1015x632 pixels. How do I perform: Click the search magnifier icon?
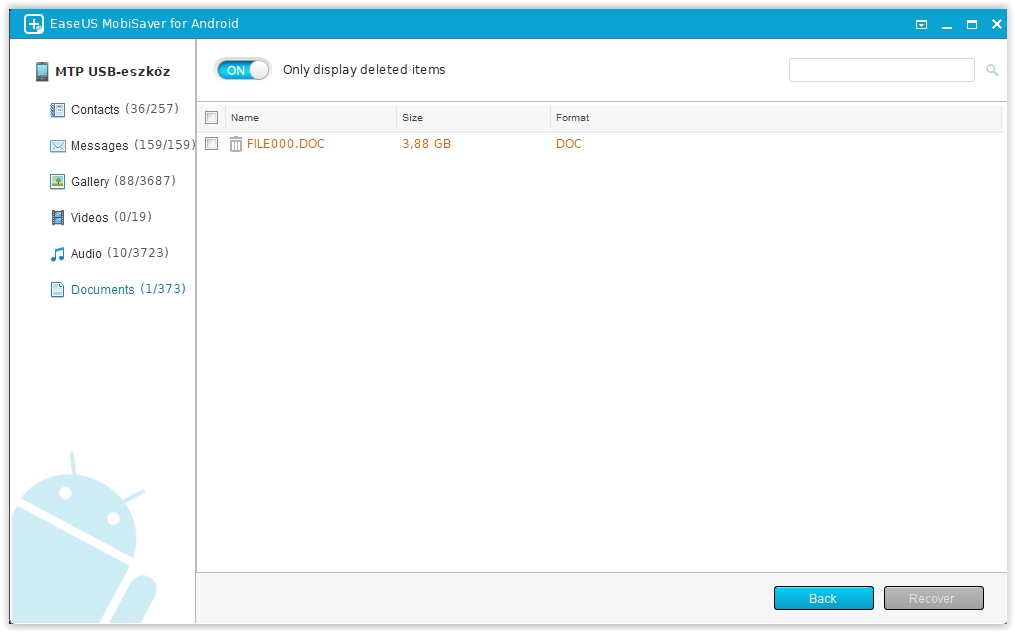point(992,70)
